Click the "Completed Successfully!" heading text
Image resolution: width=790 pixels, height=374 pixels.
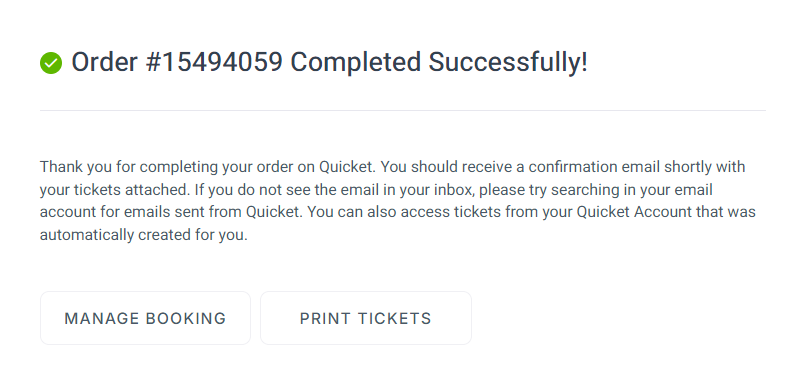pyautogui.click(x=439, y=63)
